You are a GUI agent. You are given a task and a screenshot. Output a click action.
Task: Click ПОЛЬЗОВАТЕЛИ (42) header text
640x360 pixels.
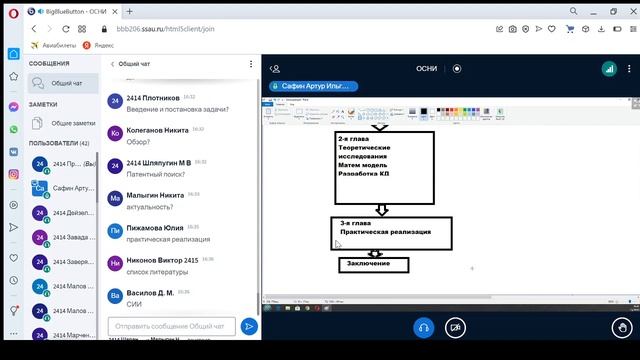tap(59, 143)
